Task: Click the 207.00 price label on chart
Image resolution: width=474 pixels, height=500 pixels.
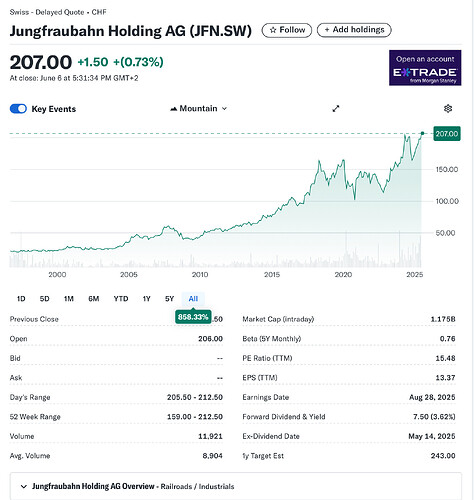Action: pyautogui.click(x=447, y=134)
